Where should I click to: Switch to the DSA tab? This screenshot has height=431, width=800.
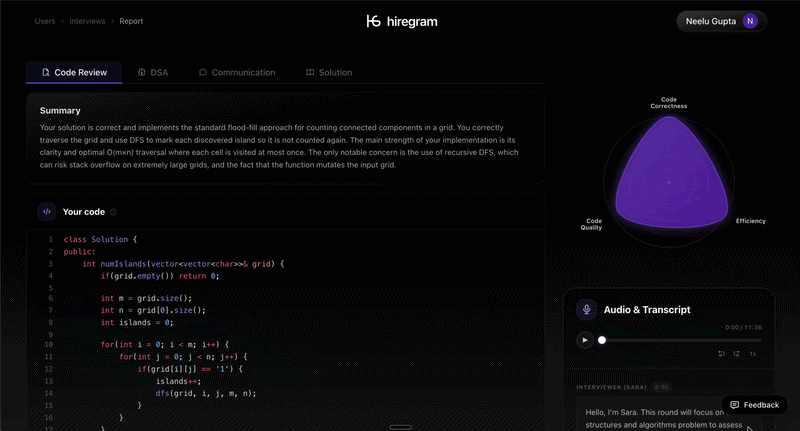click(153, 72)
